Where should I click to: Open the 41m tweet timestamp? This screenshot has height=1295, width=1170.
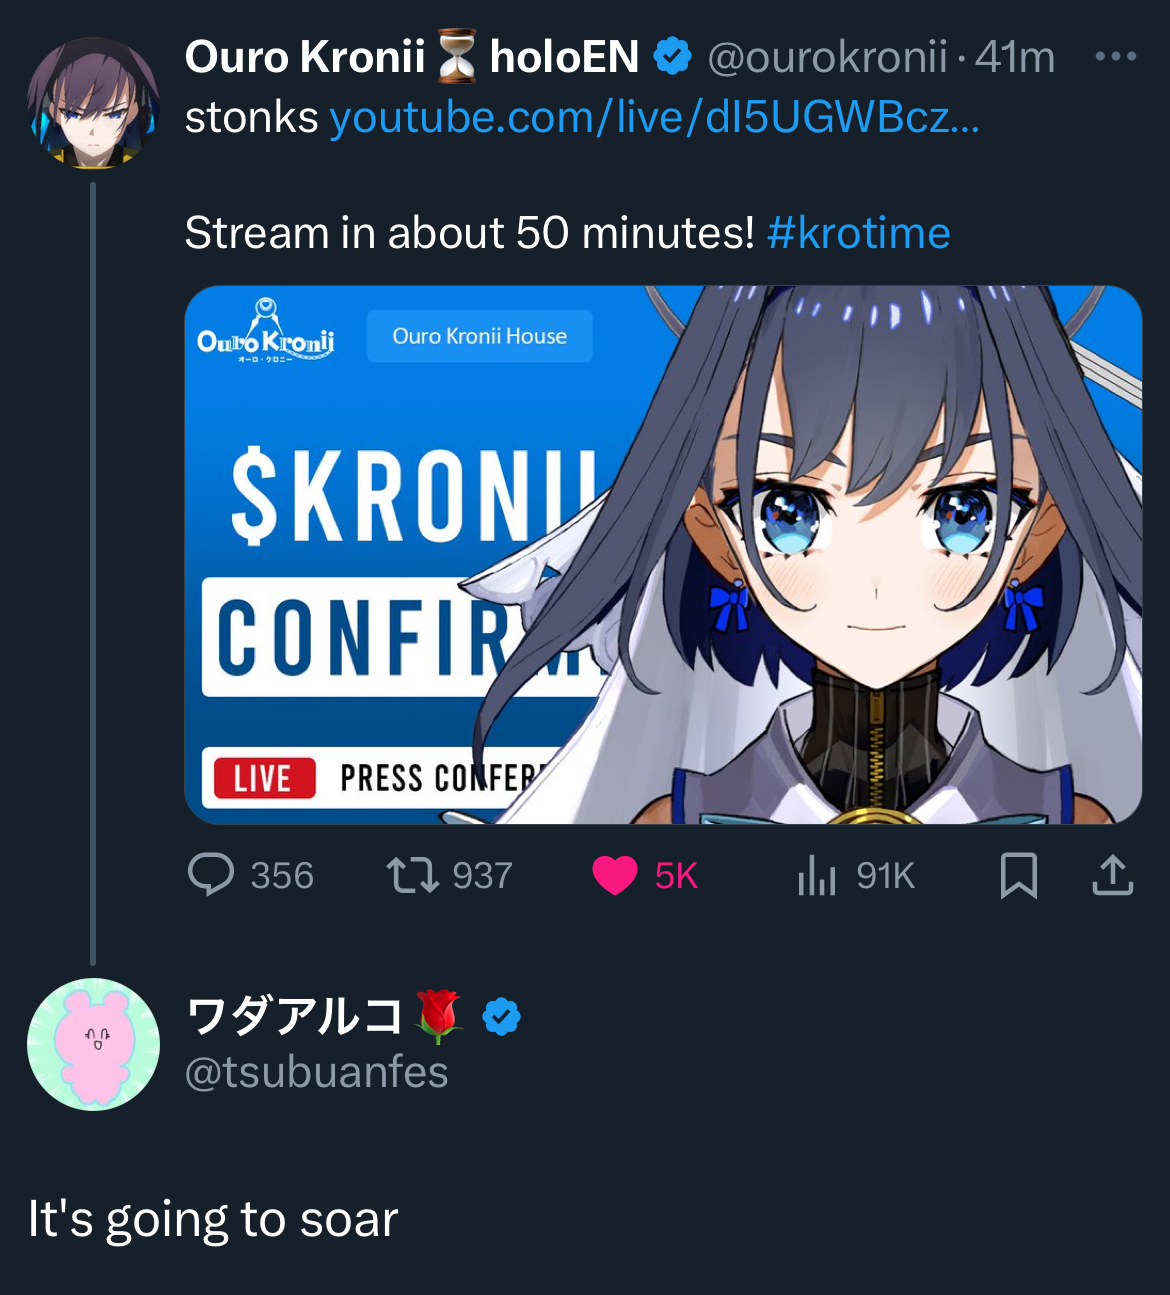[1015, 57]
